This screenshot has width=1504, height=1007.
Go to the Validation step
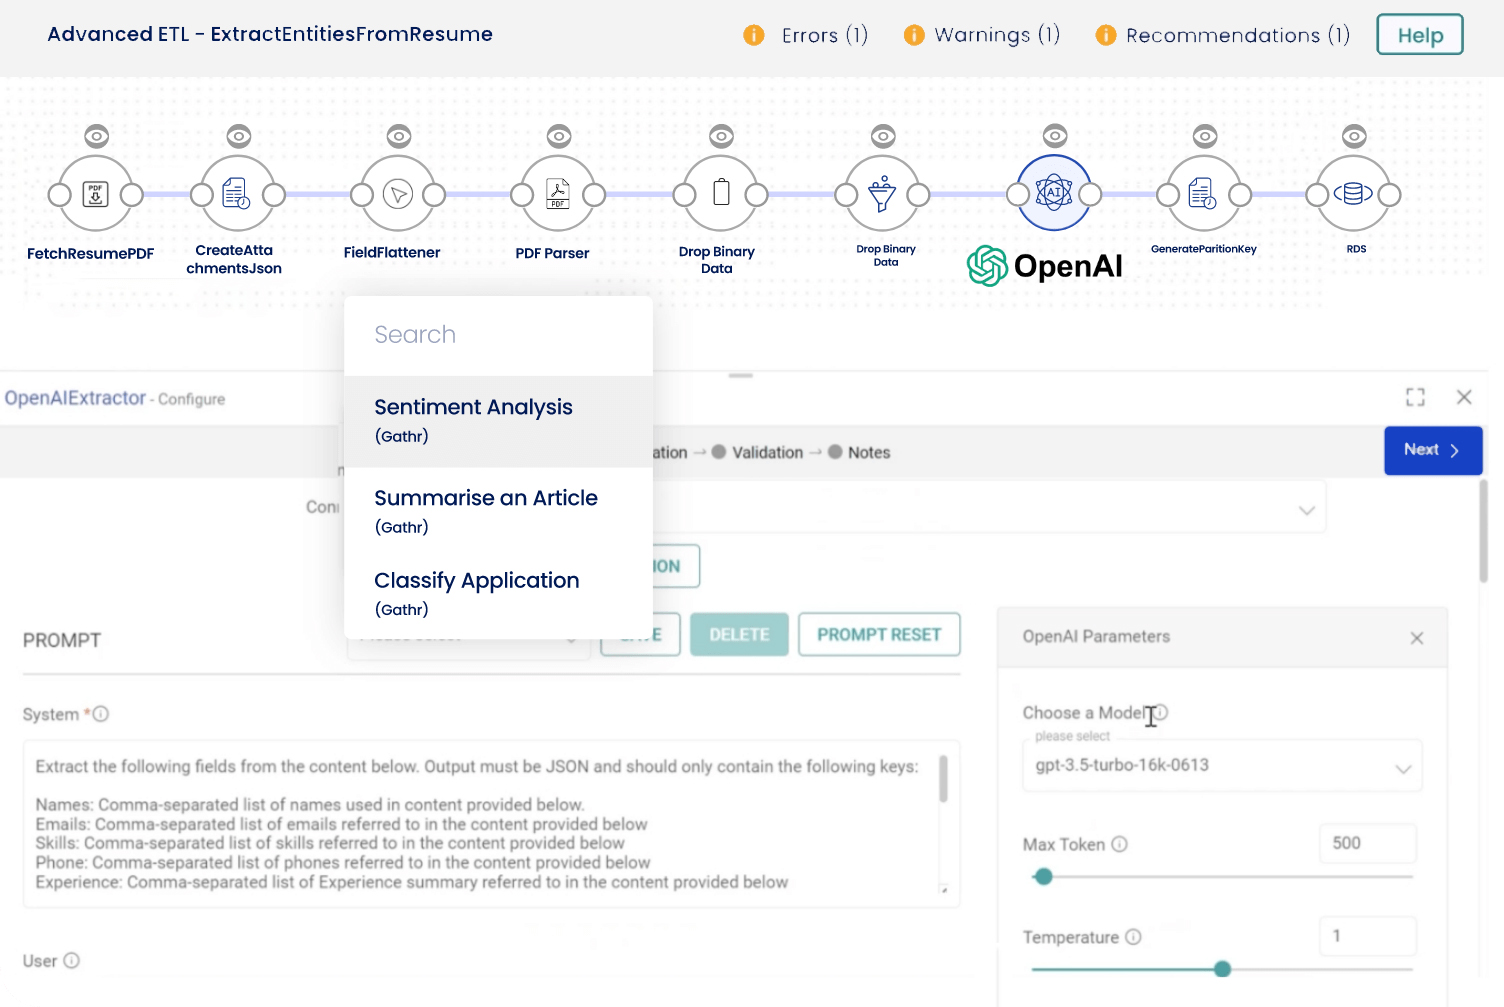[757, 452]
